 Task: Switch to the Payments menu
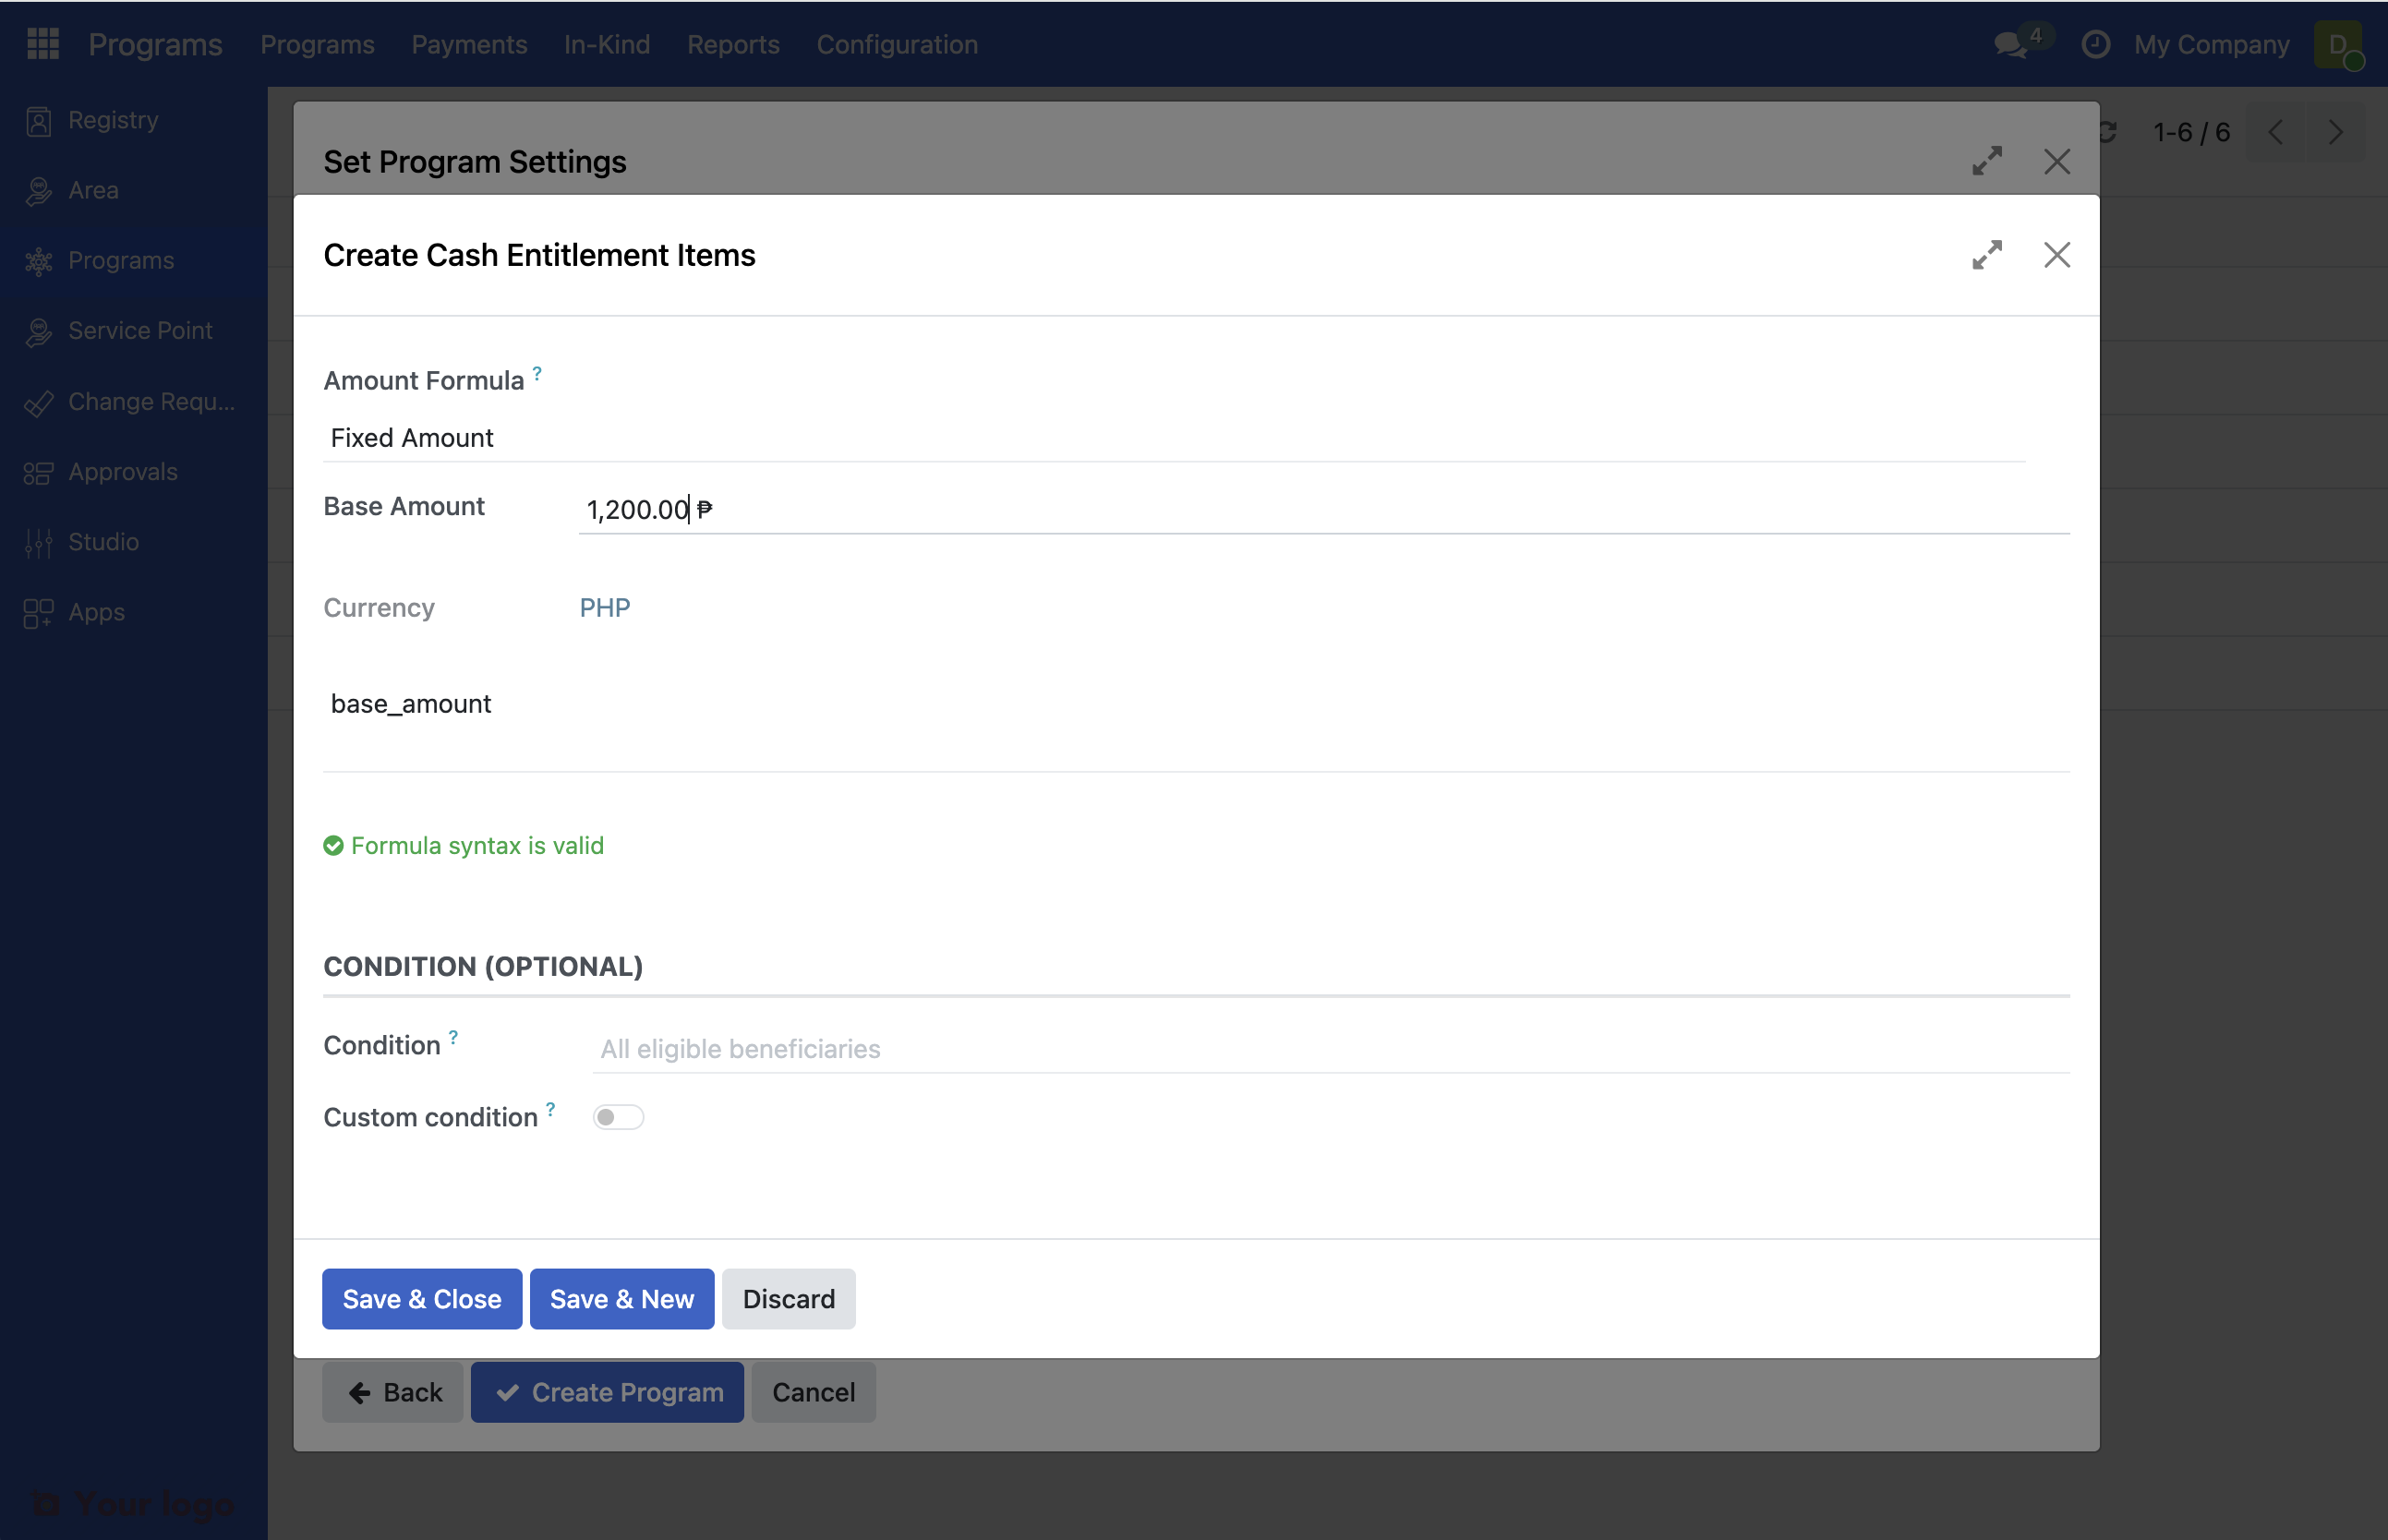[x=469, y=44]
